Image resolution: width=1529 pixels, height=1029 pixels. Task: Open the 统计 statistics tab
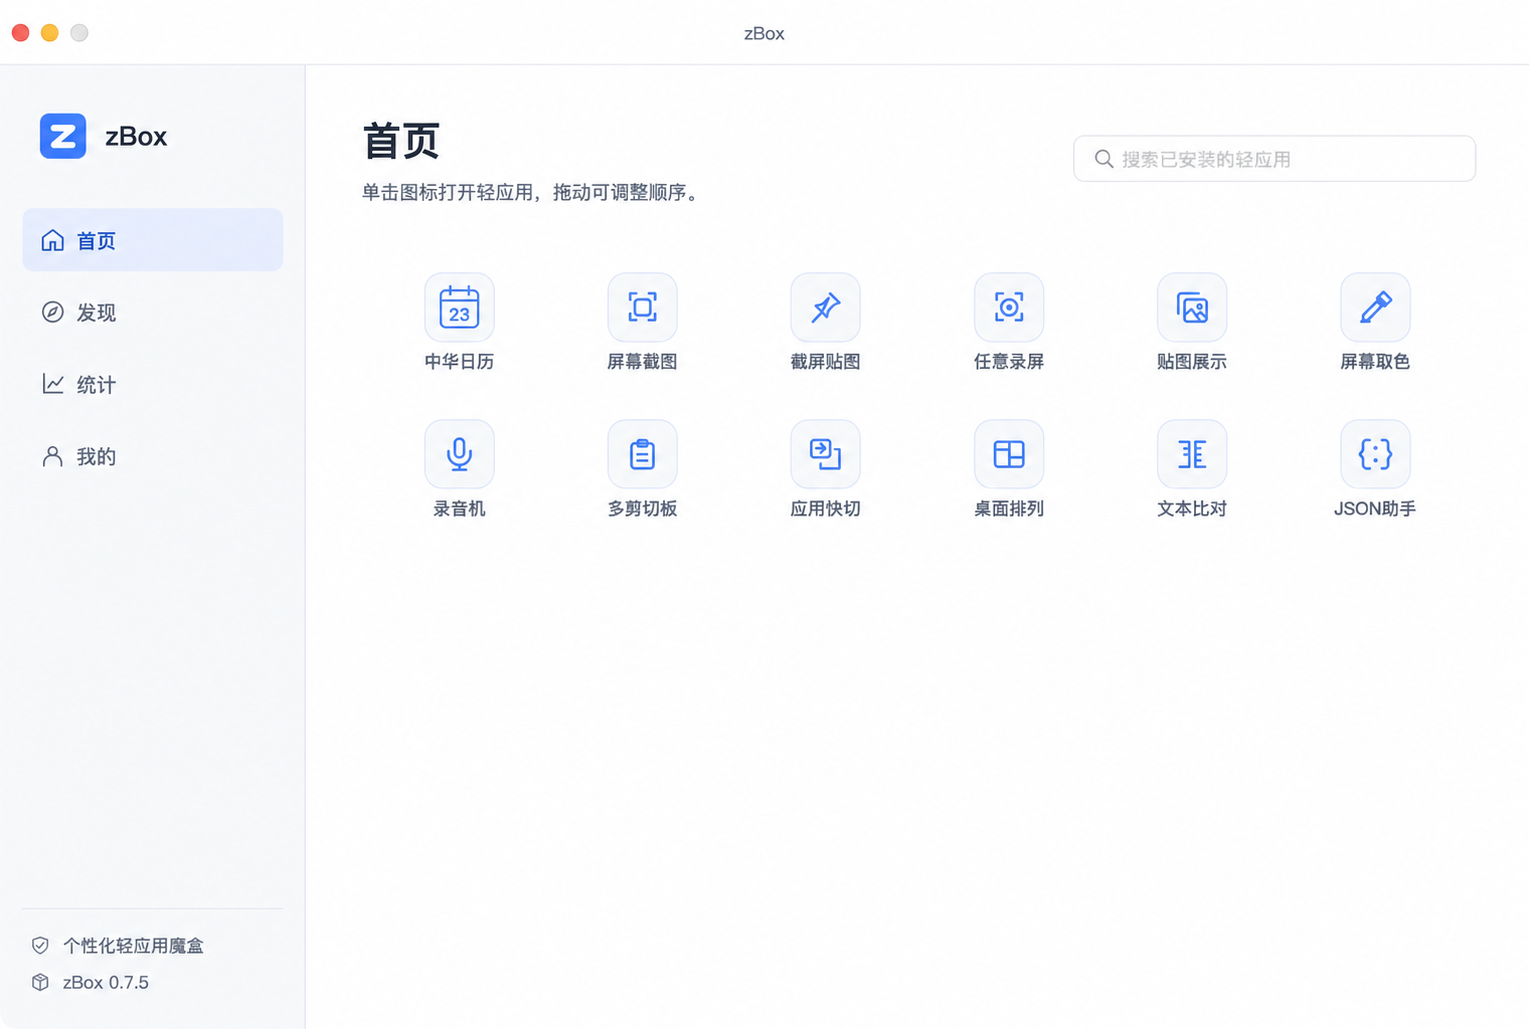(153, 384)
